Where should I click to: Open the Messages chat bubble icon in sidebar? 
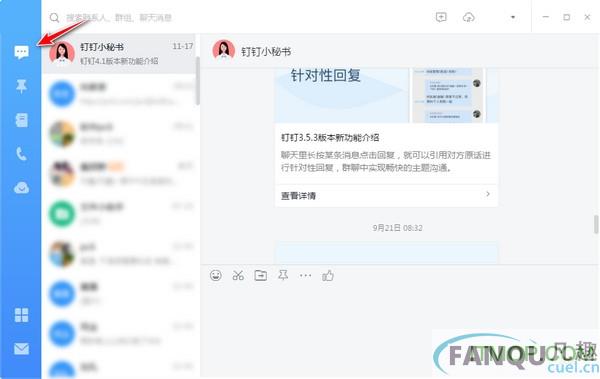(x=21, y=52)
